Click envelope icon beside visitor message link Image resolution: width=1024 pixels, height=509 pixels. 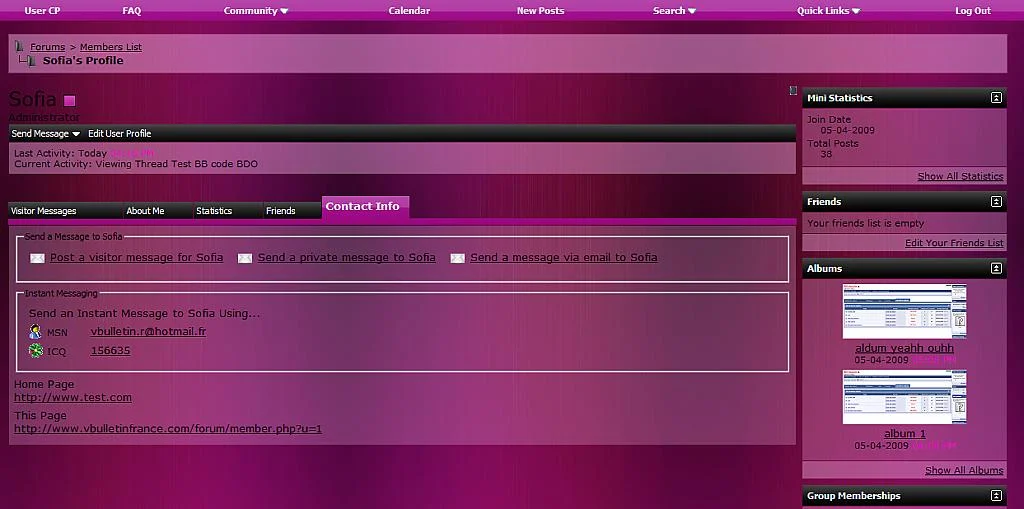coord(37,258)
